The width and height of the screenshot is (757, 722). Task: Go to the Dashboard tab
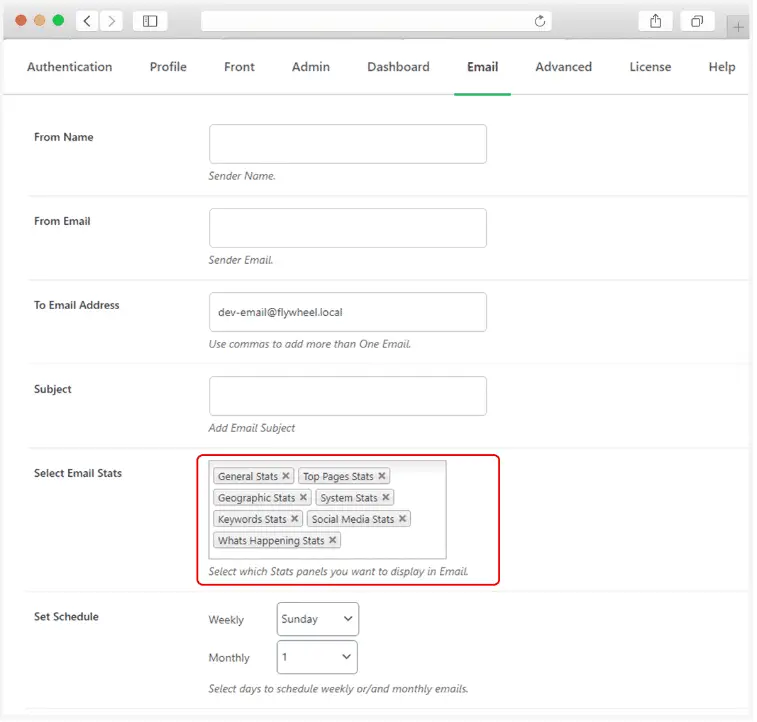pyautogui.click(x=398, y=67)
